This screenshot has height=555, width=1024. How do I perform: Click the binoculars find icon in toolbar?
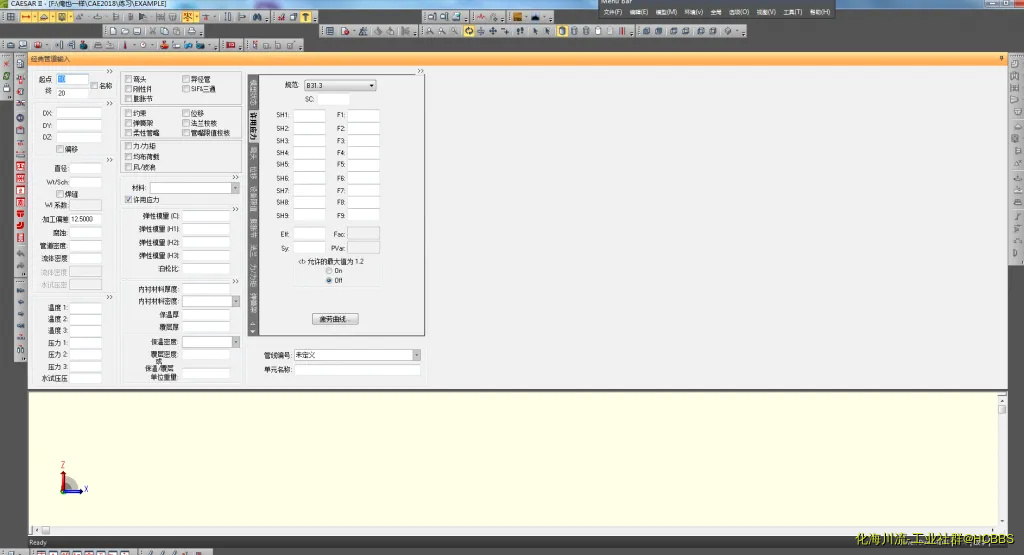point(257,17)
